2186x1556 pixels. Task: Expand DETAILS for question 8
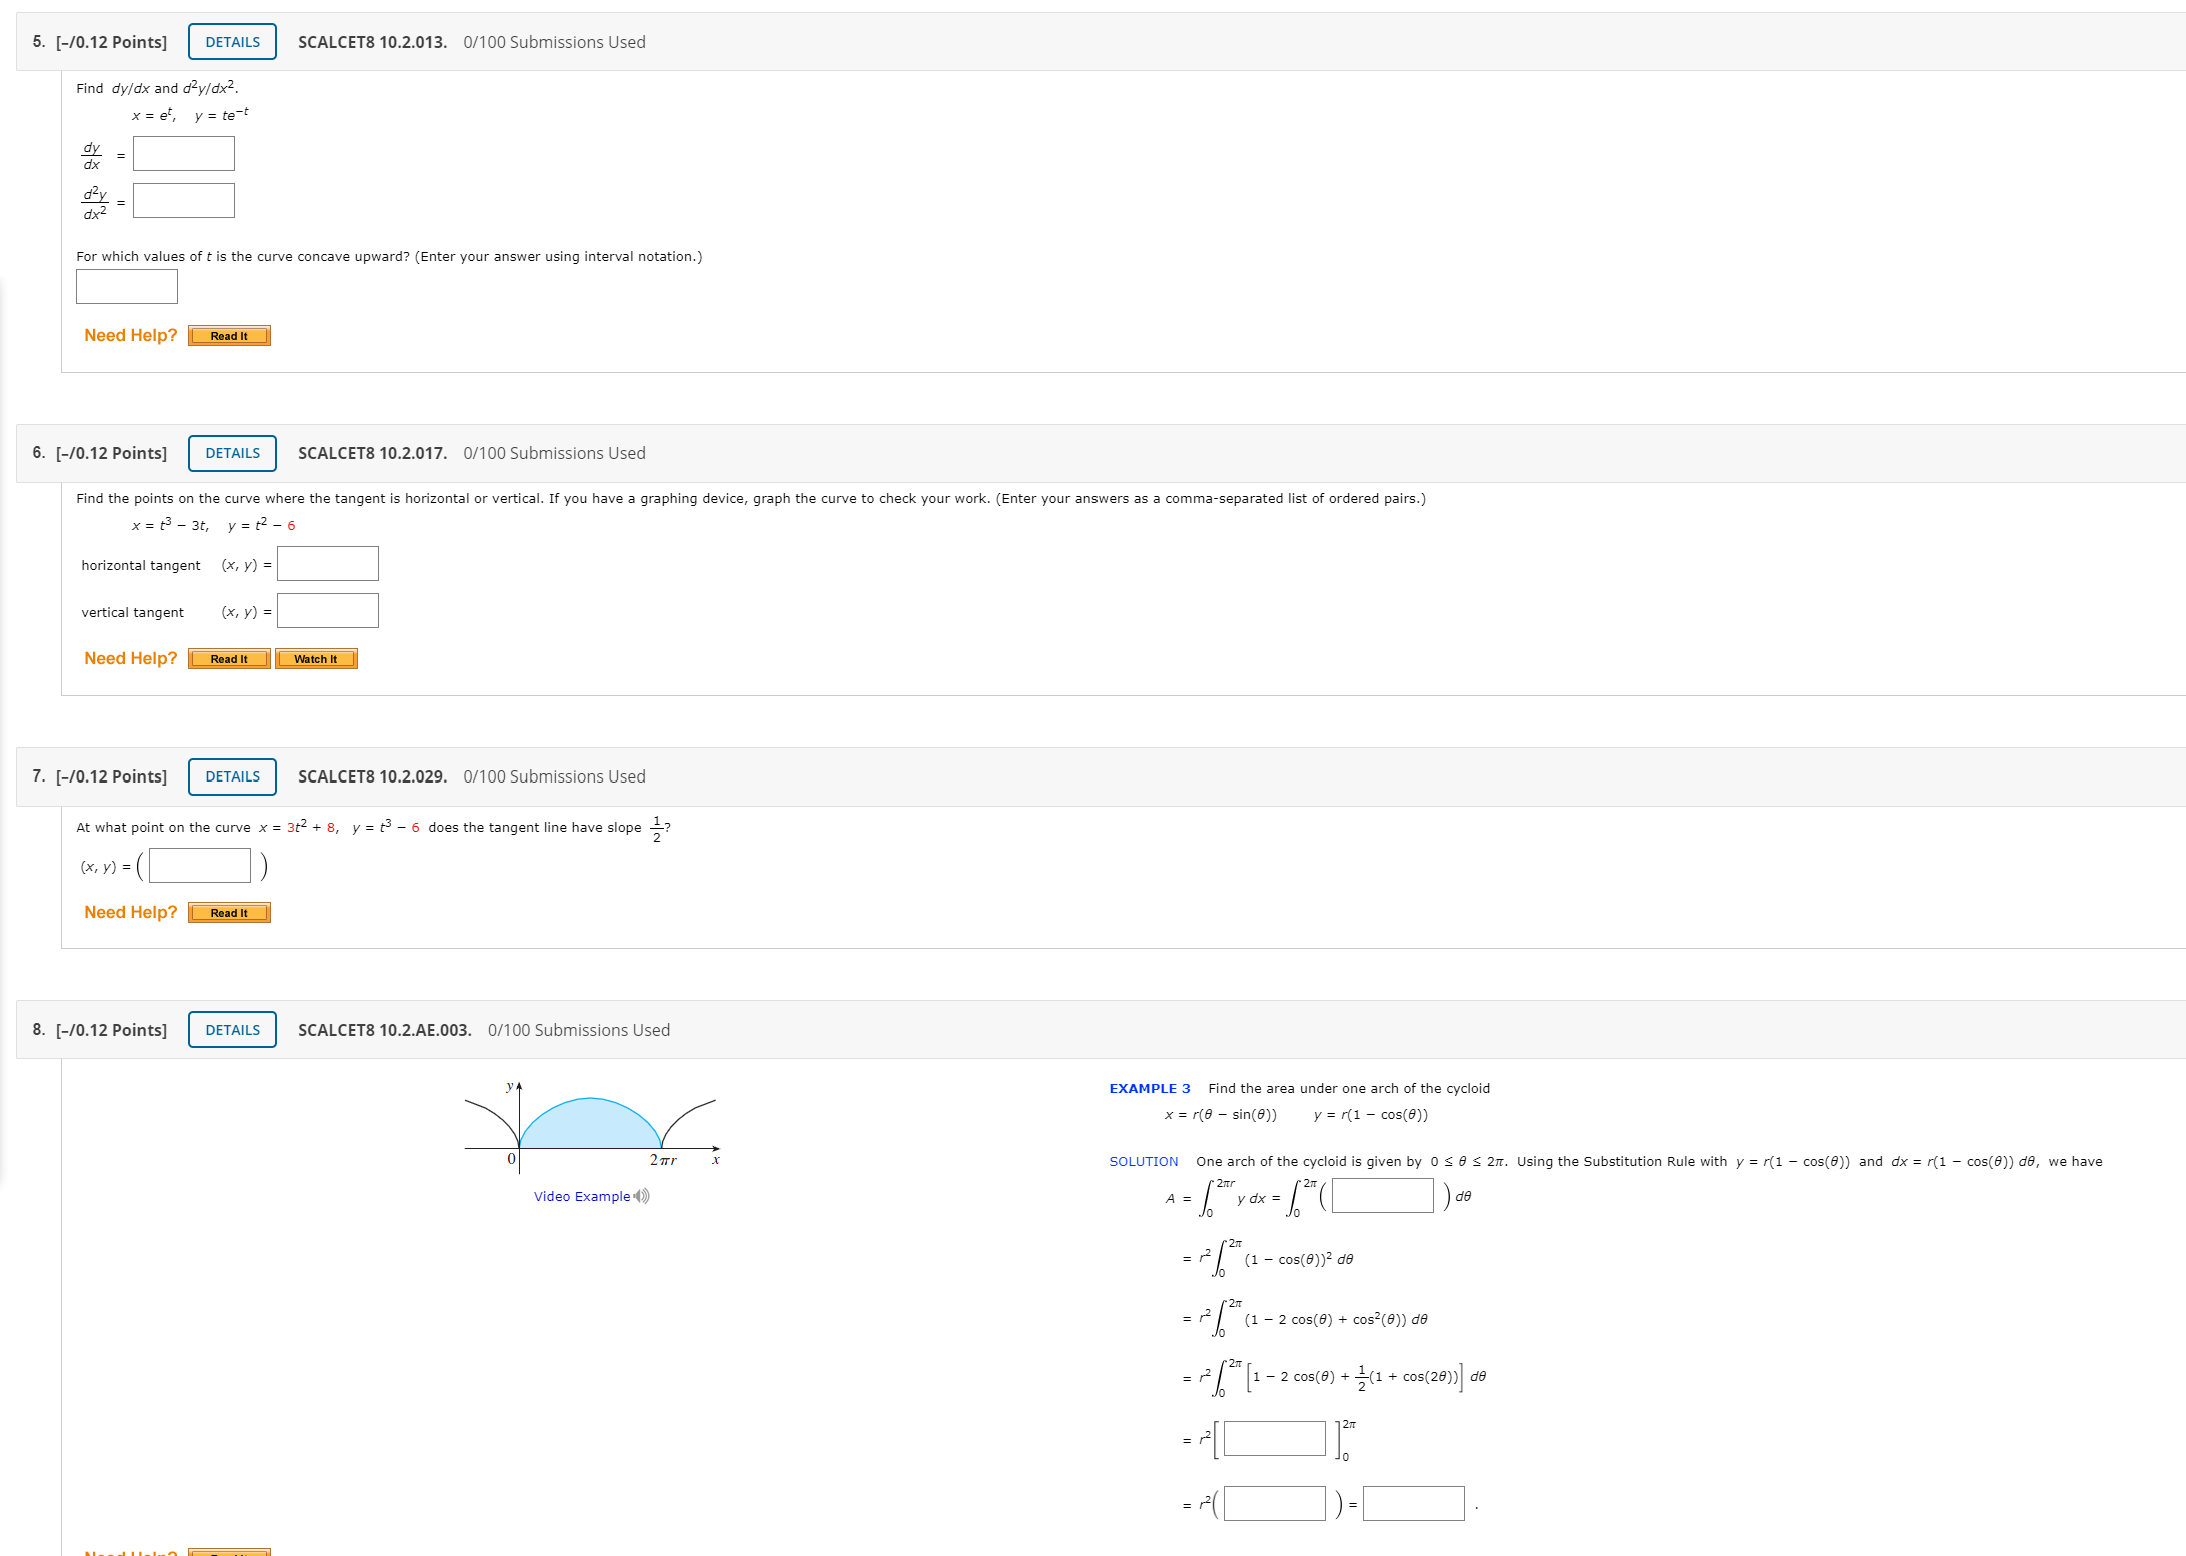click(232, 1030)
